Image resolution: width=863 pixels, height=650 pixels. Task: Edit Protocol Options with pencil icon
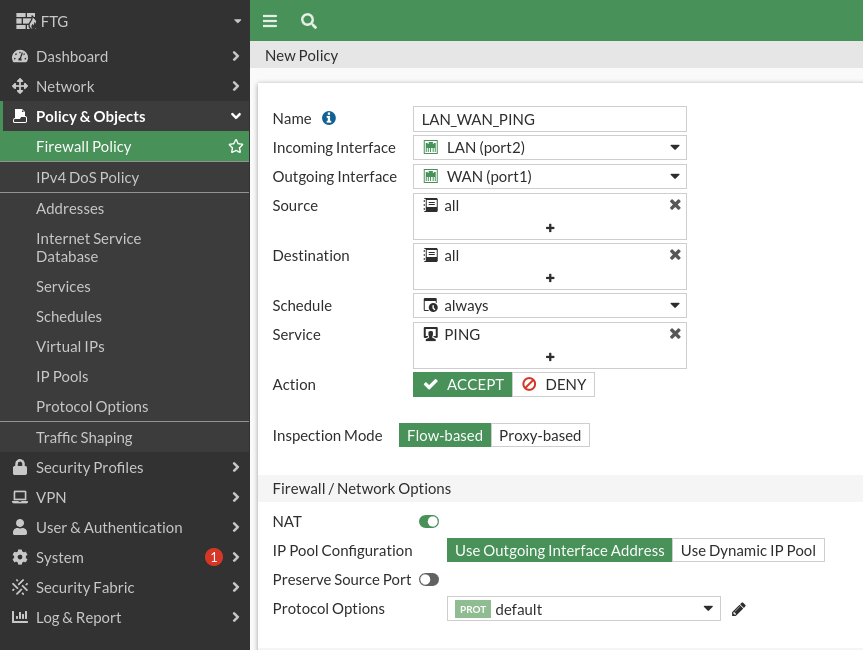click(739, 609)
